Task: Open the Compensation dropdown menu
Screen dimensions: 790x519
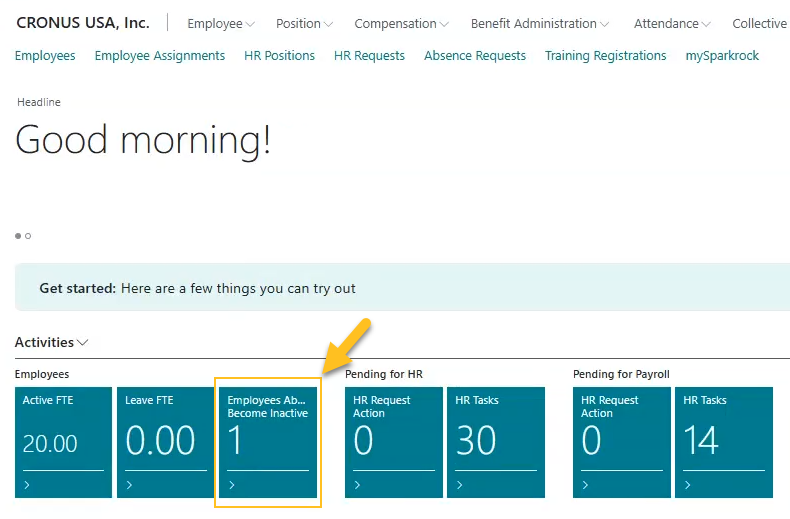Action: click(x=401, y=23)
